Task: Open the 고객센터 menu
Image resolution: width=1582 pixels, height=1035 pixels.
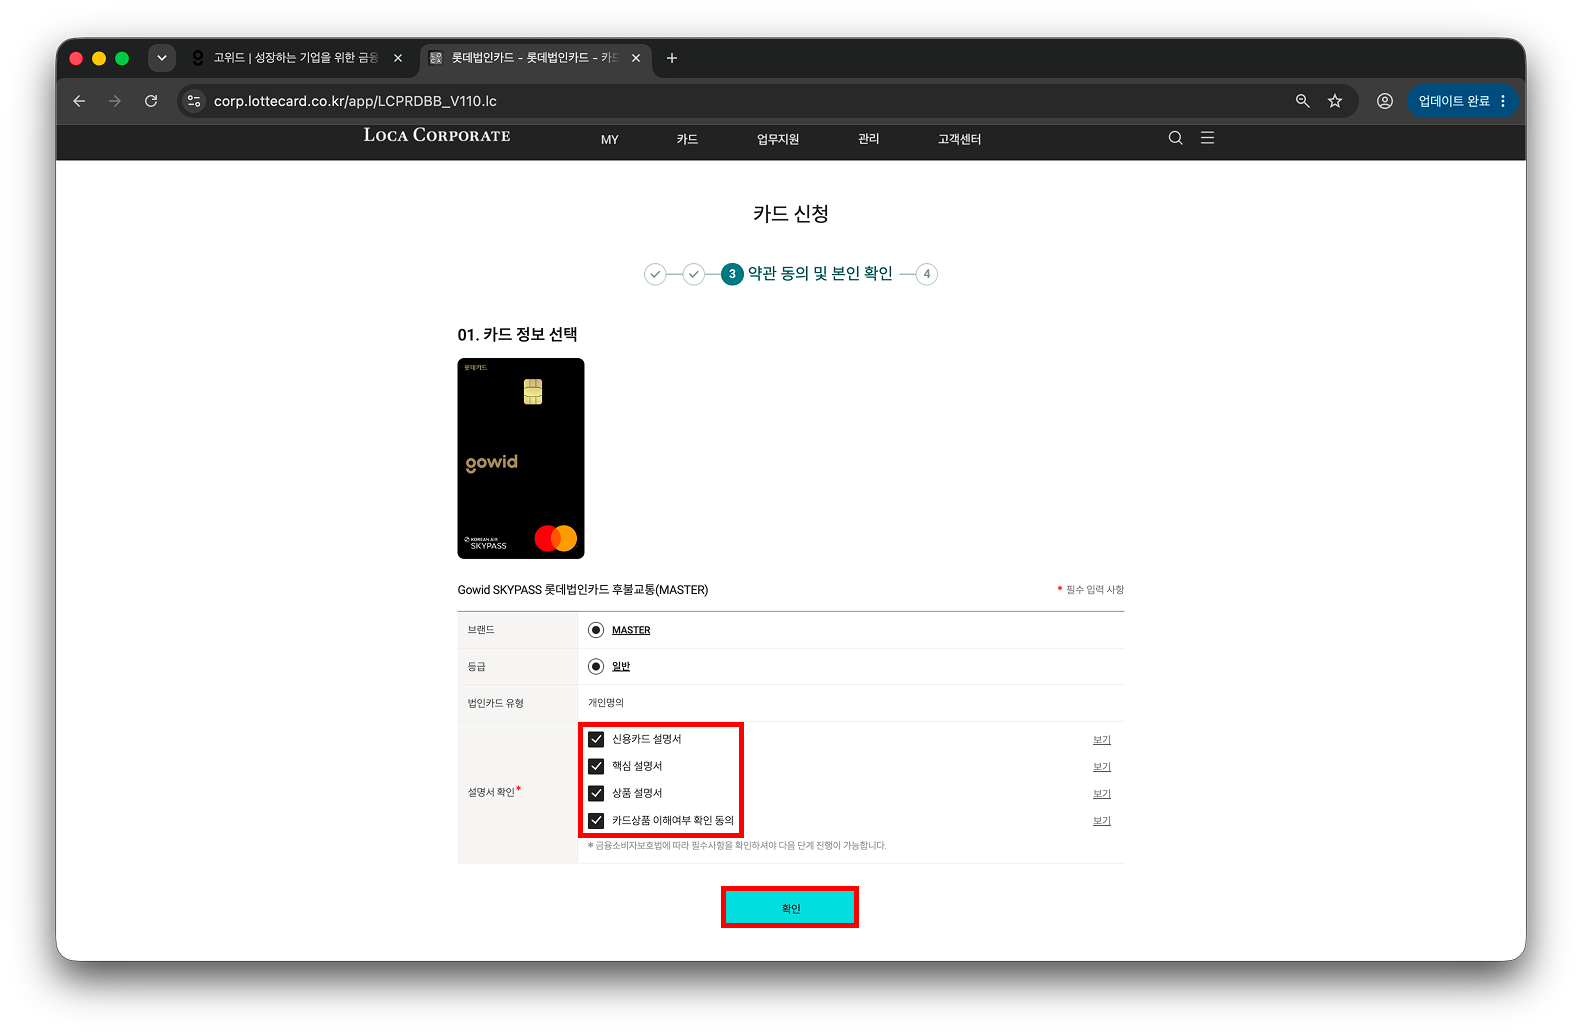Action: coord(960,140)
